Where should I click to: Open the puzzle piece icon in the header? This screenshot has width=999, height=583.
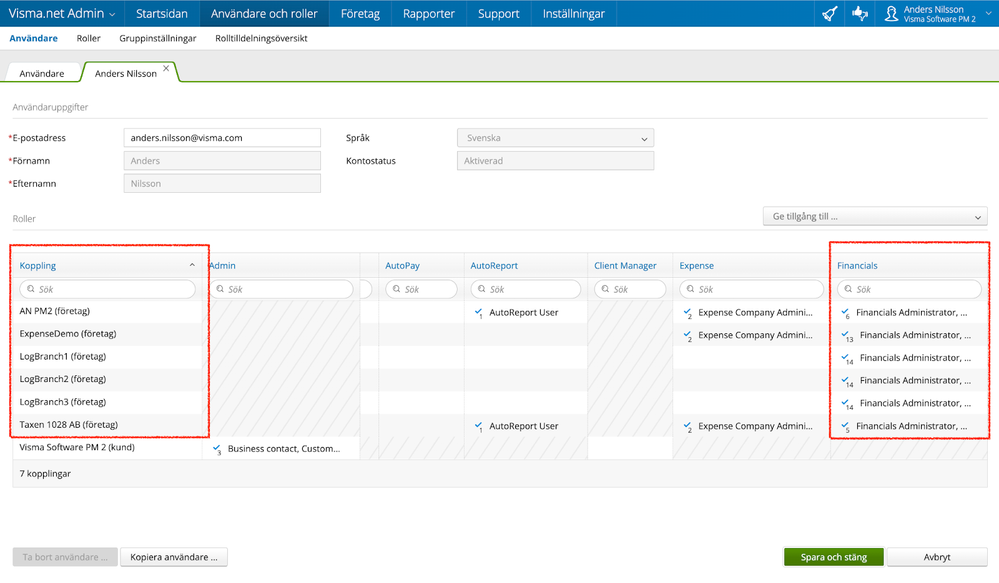pos(859,13)
